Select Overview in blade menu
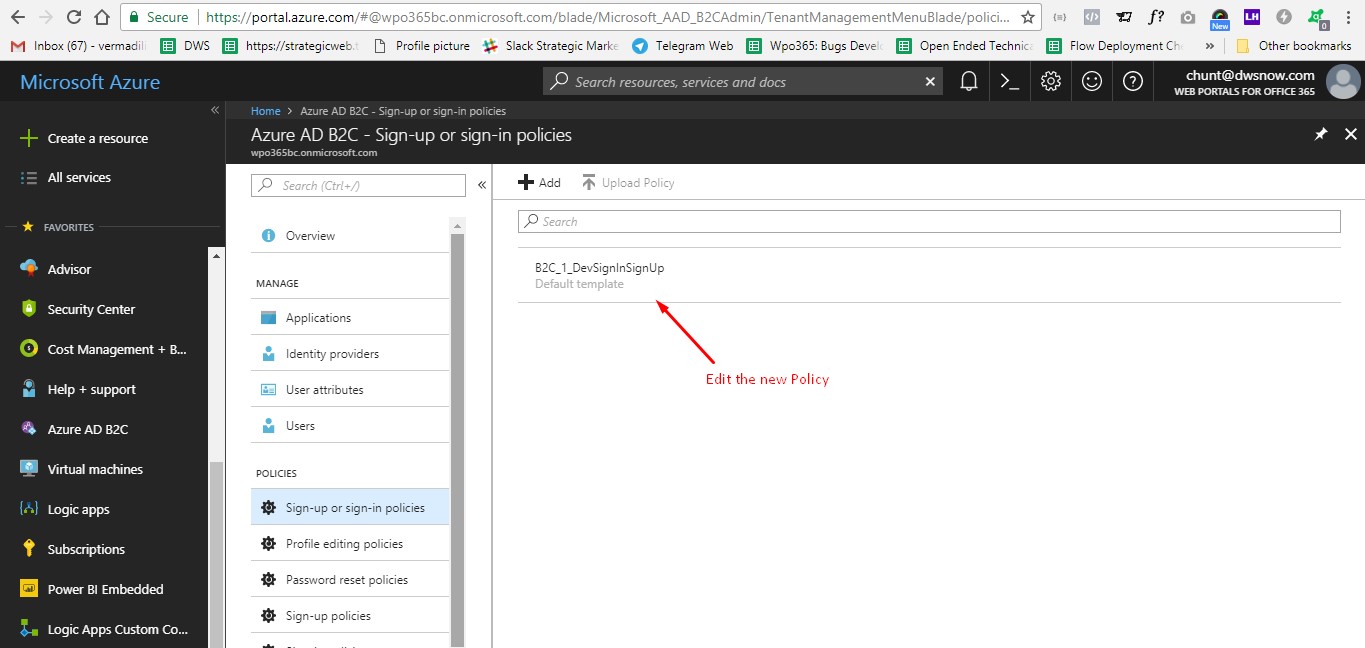This screenshot has width=1365, height=648. [350, 236]
